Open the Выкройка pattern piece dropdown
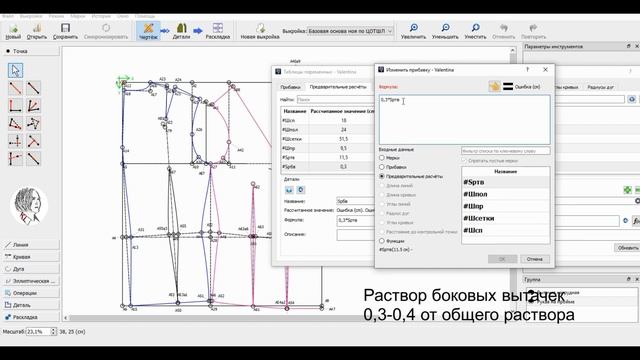This screenshot has width=640, height=360. [x=350, y=31]
